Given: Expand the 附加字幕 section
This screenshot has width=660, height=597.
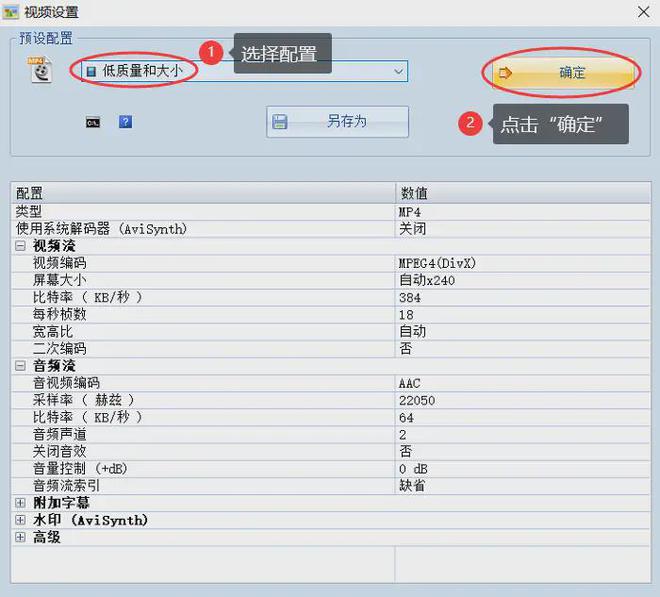Looking at the screenshot, I should (x=20, y=503).
